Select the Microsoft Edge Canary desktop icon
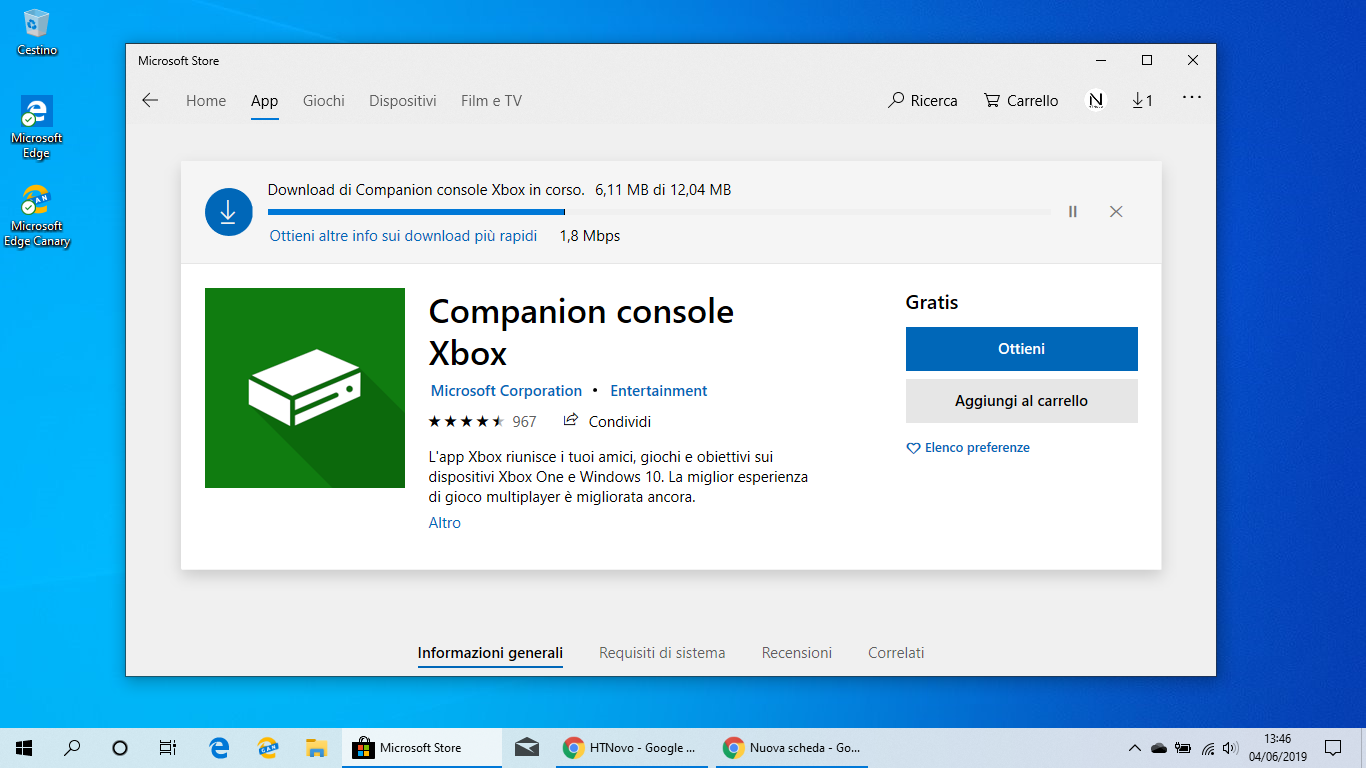The height and width of the screenshot is (768, 1366). 37,216
